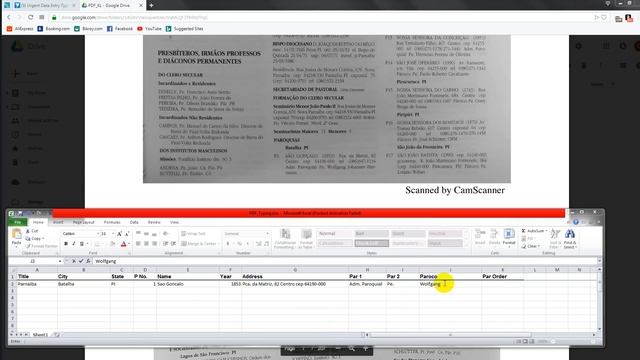Toggle align text right
640x360 pixels.
pyautogui.click(x=154, y=244)
